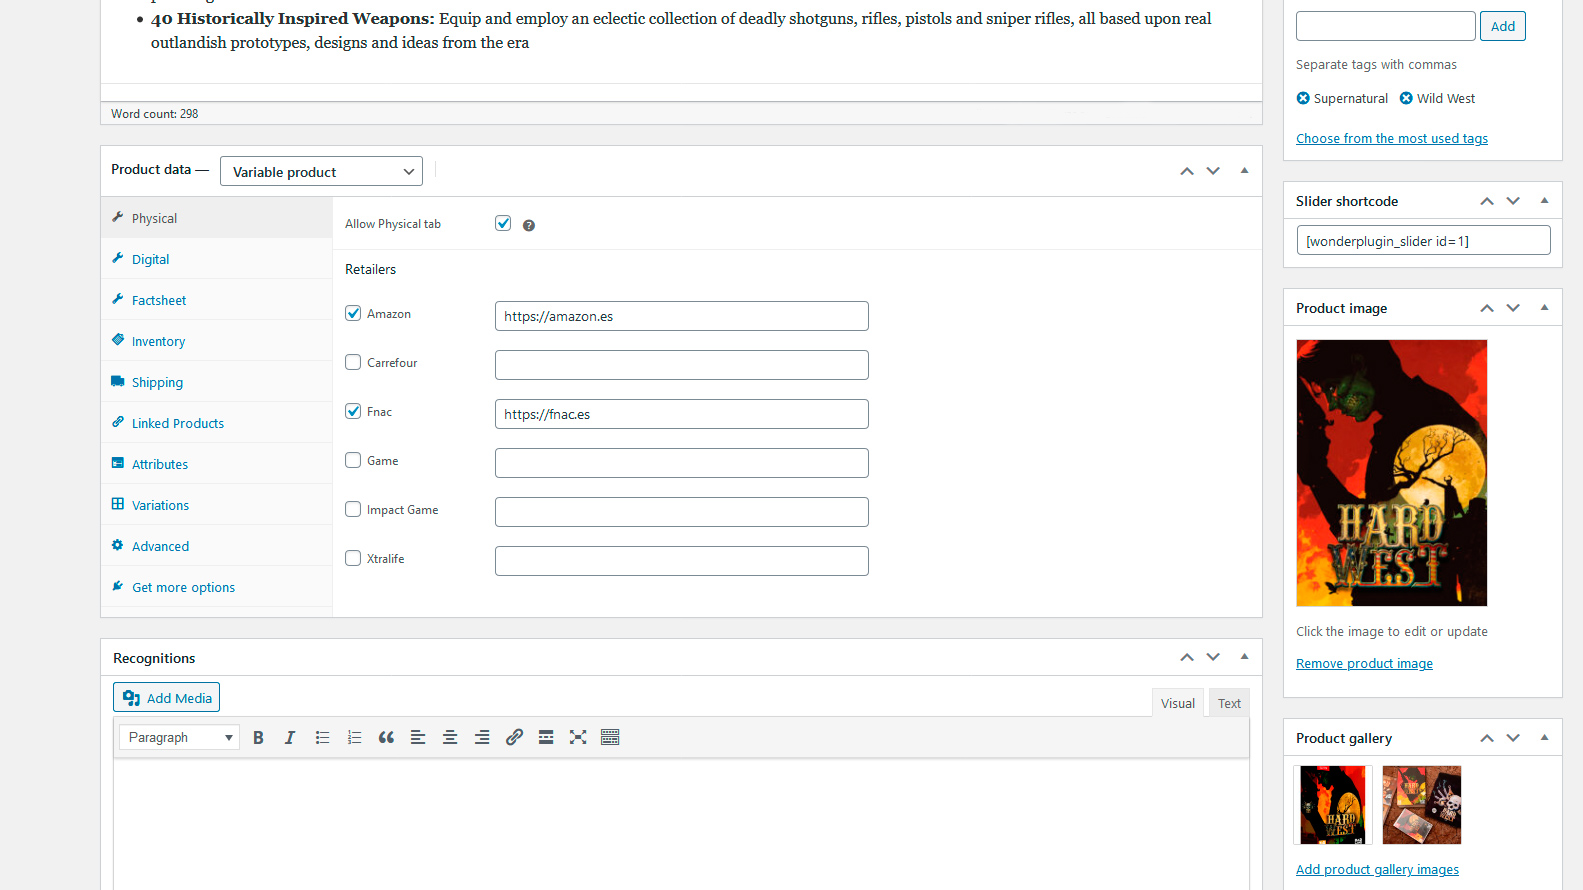Move Slider shortcode panel down
Viewport: 1583px width, 890px height.
coord(1513,201)
